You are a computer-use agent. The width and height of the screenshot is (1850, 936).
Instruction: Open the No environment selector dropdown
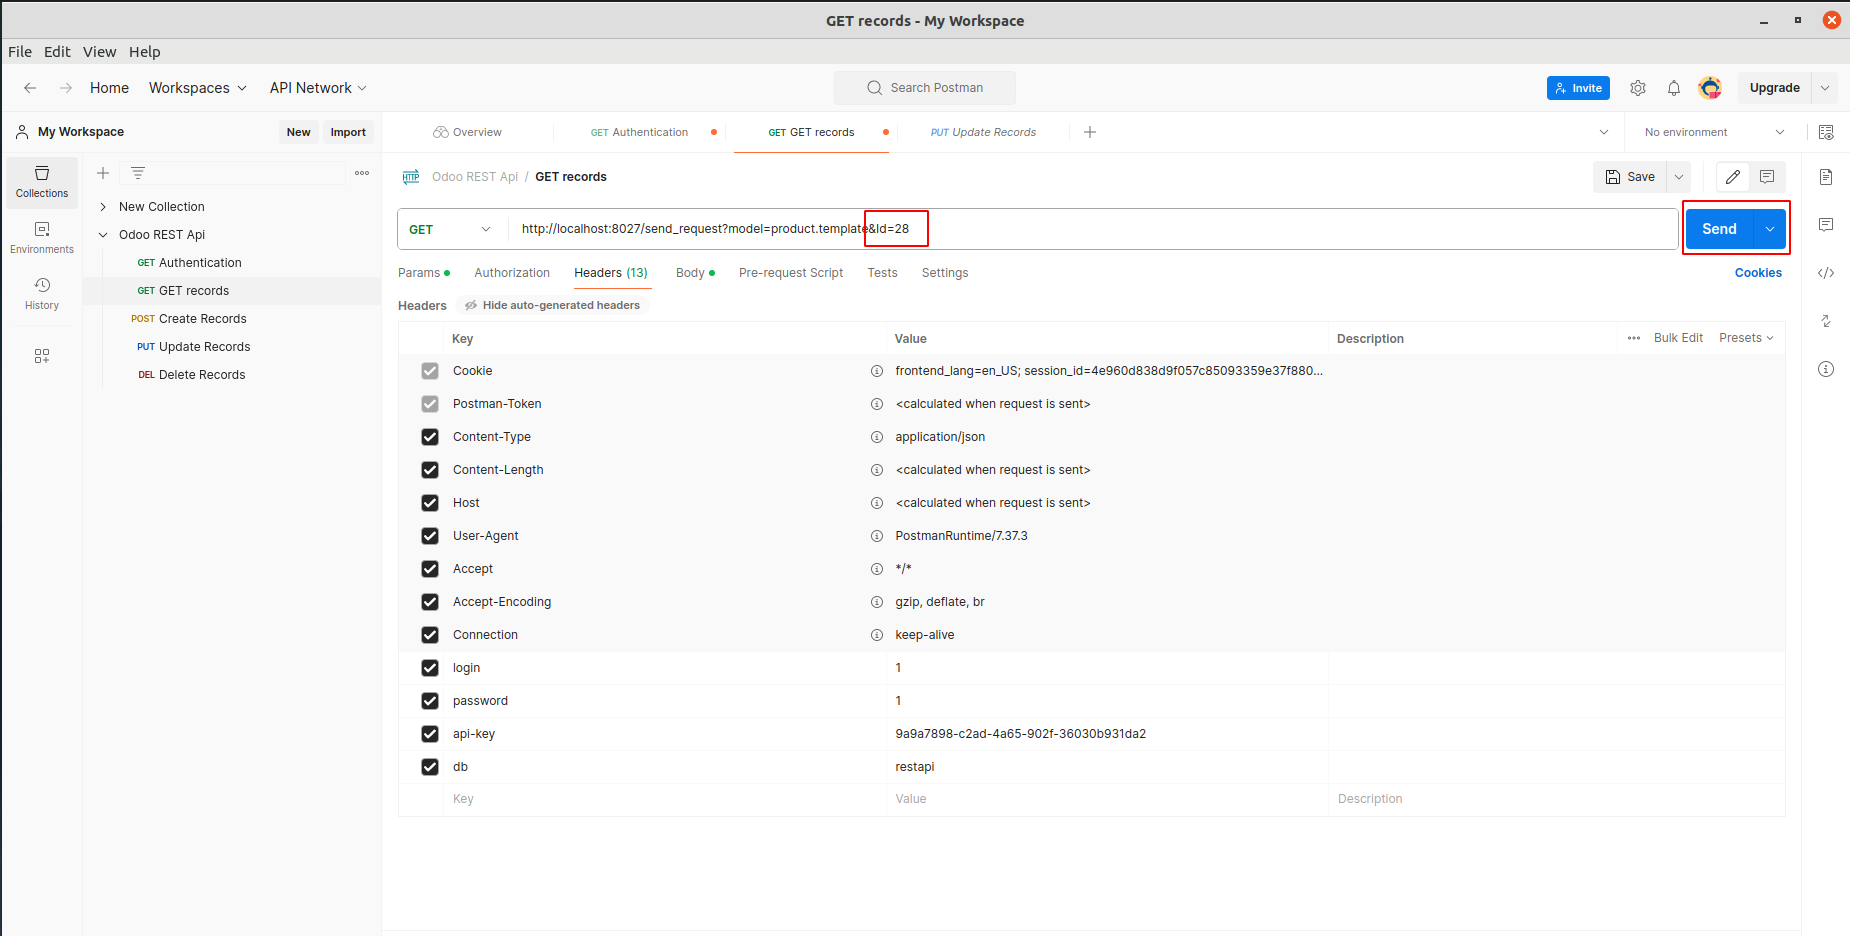pyautogui.click(x=1714, y=132)
